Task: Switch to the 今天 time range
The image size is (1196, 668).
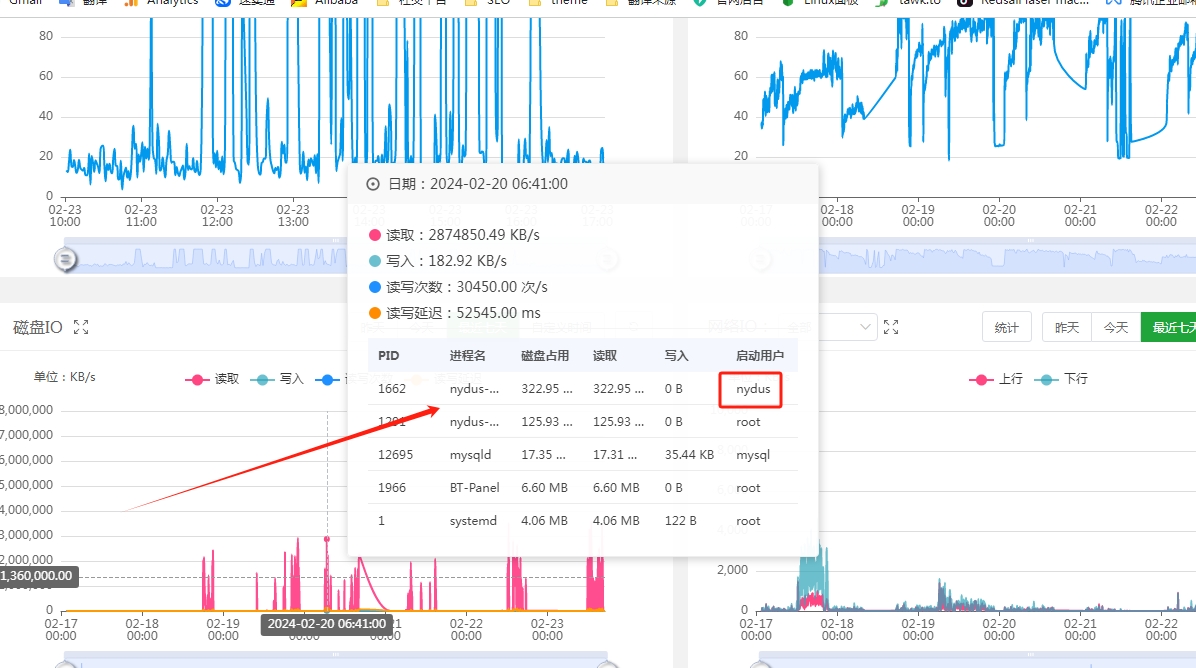Action: 1116,327
